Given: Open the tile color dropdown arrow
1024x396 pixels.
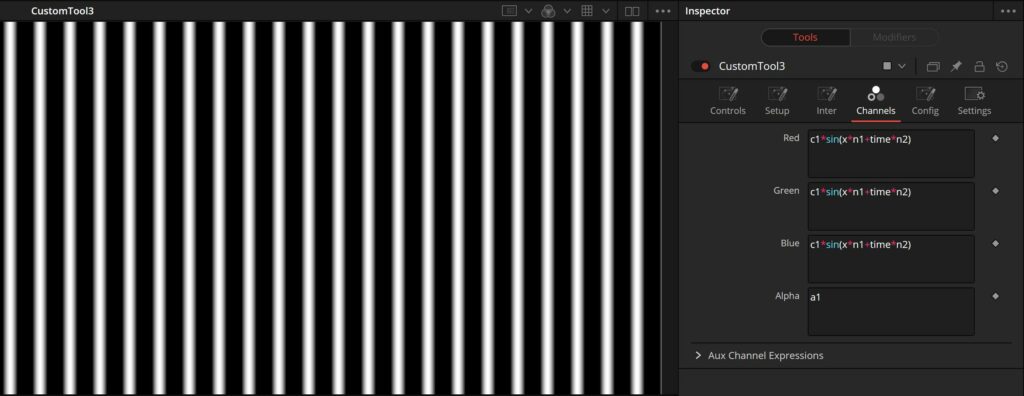Looking at the screenshot, I should click(902, 66).
